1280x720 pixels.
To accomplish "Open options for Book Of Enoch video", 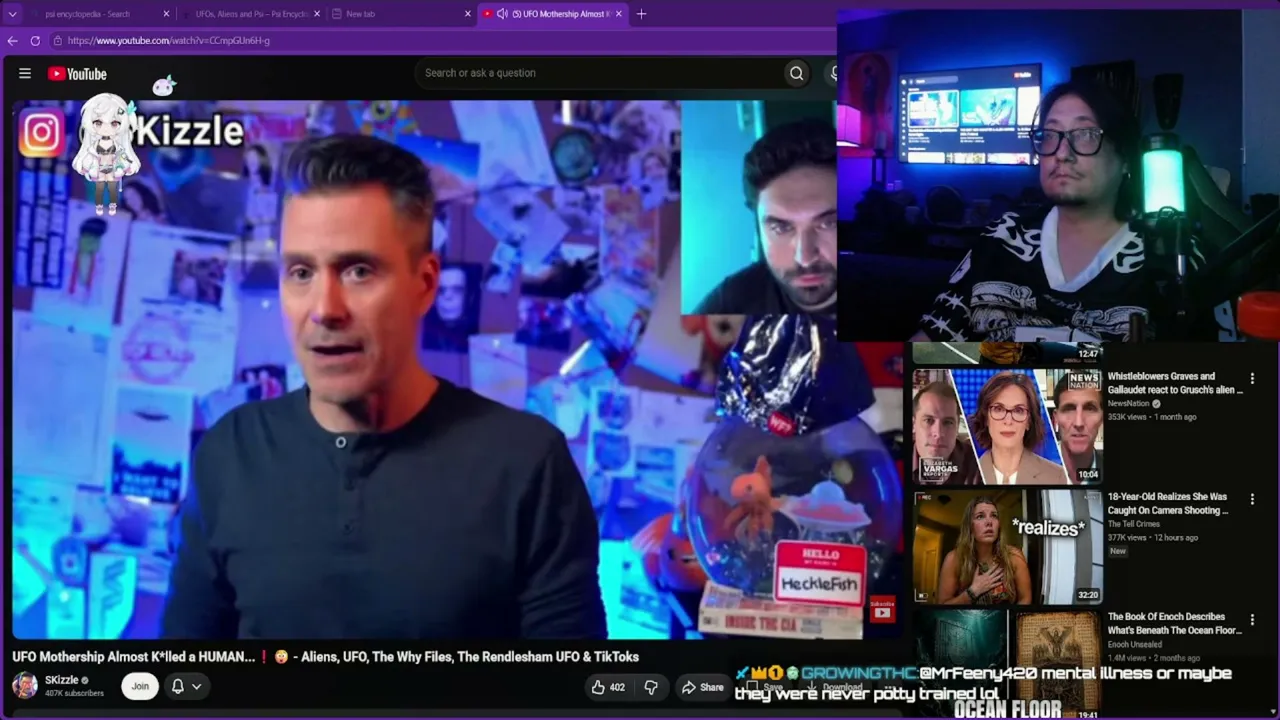I will [x=1252, y=619].
